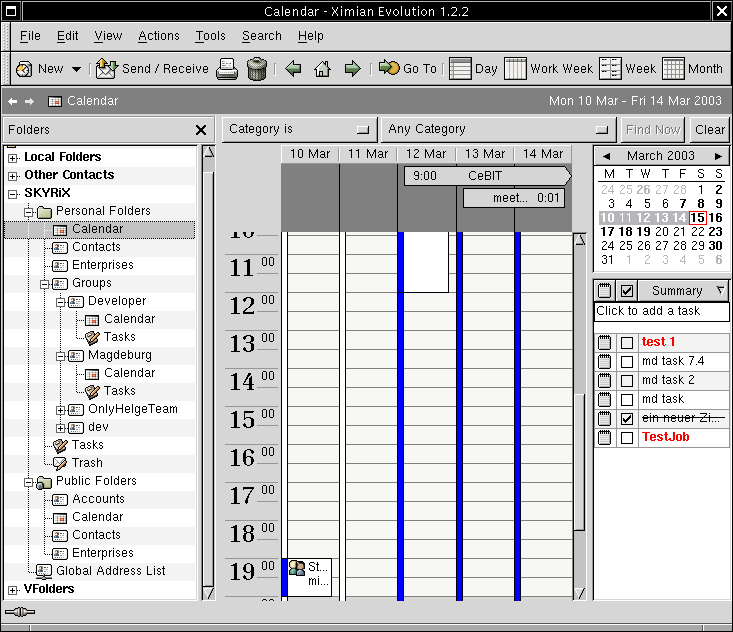The height and width of the screenshot is (632, 733).
Task: Switch to Week view
Action: click(627, 69)
